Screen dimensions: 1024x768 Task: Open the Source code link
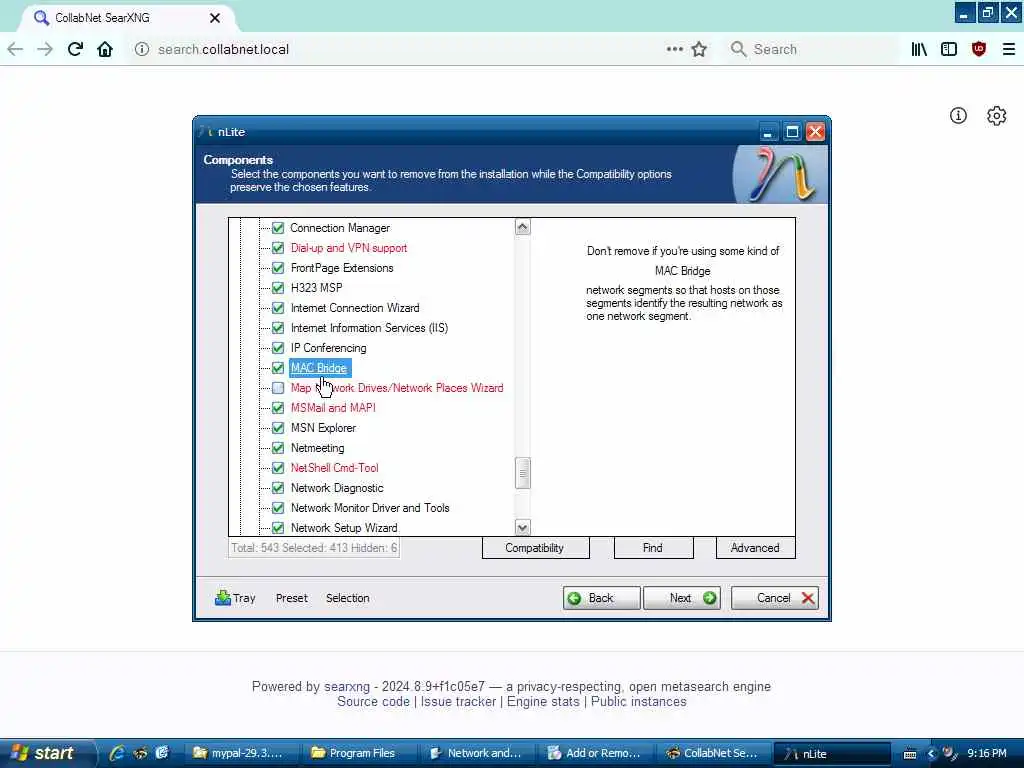pyautogui.click(x=373, y=701)
